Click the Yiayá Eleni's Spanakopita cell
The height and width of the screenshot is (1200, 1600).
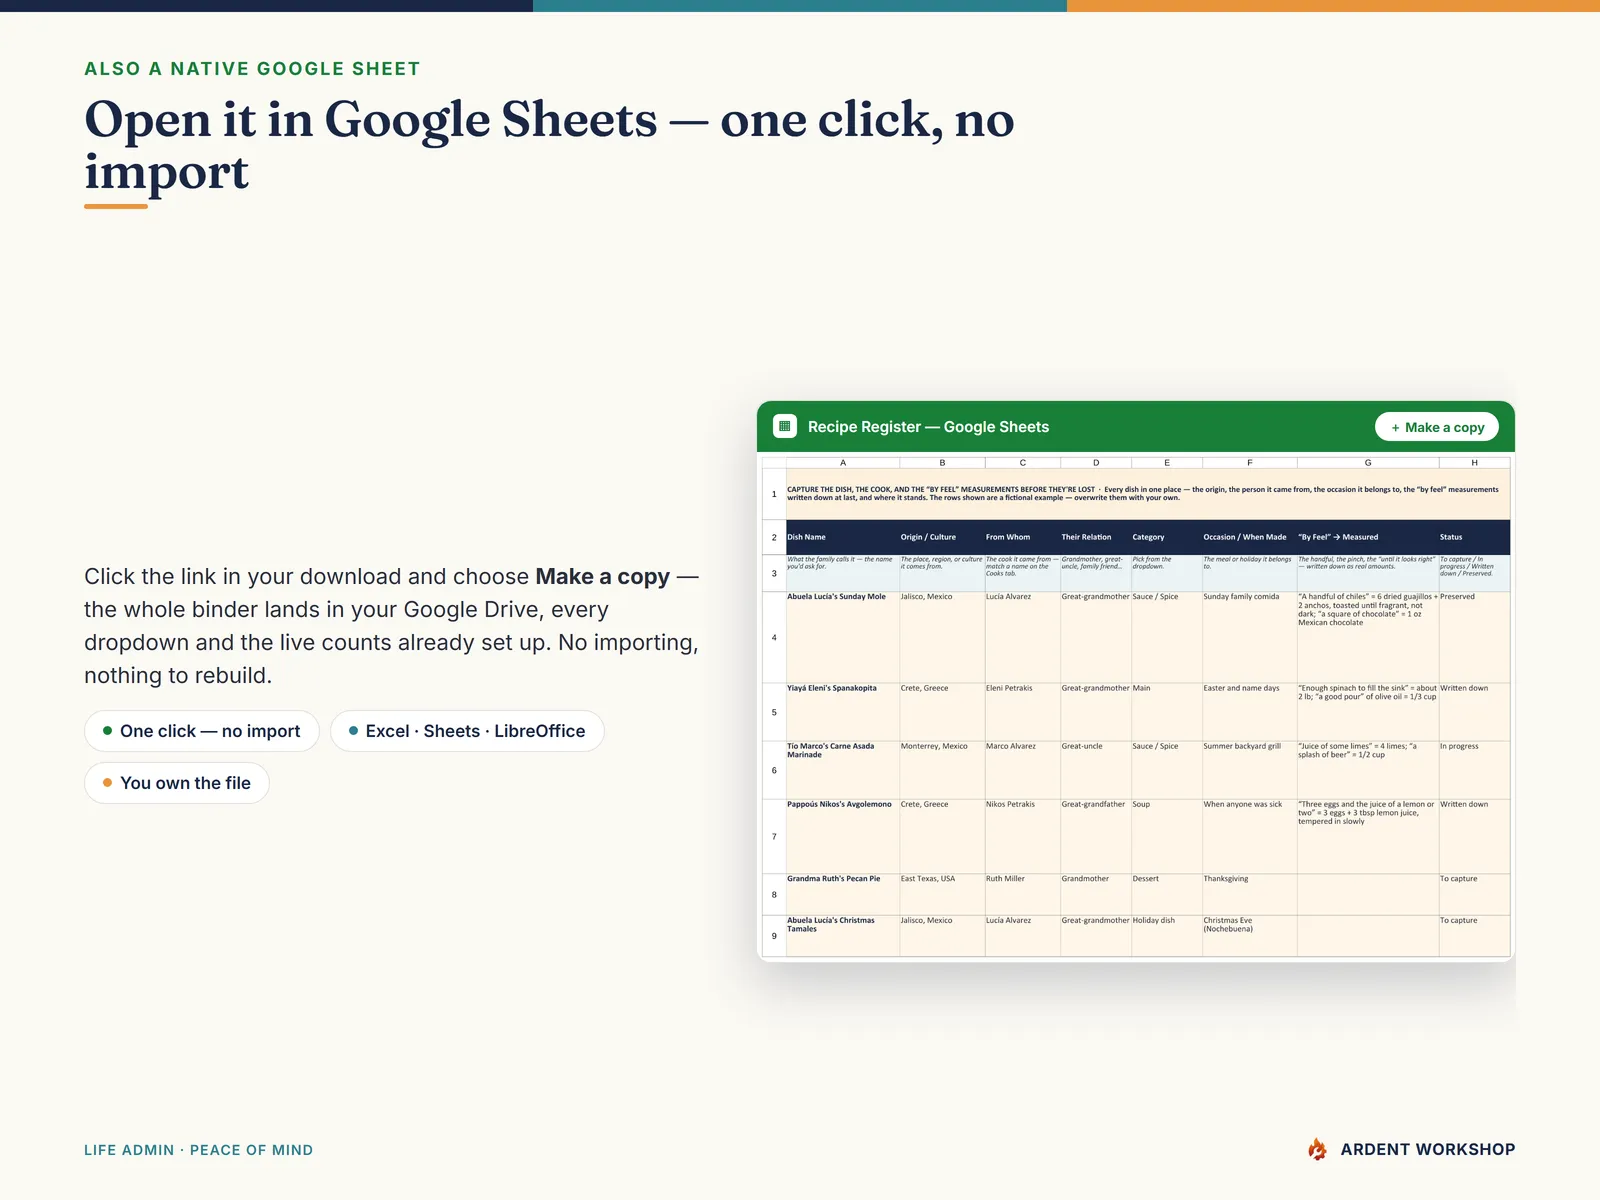(x=842, y=712)
